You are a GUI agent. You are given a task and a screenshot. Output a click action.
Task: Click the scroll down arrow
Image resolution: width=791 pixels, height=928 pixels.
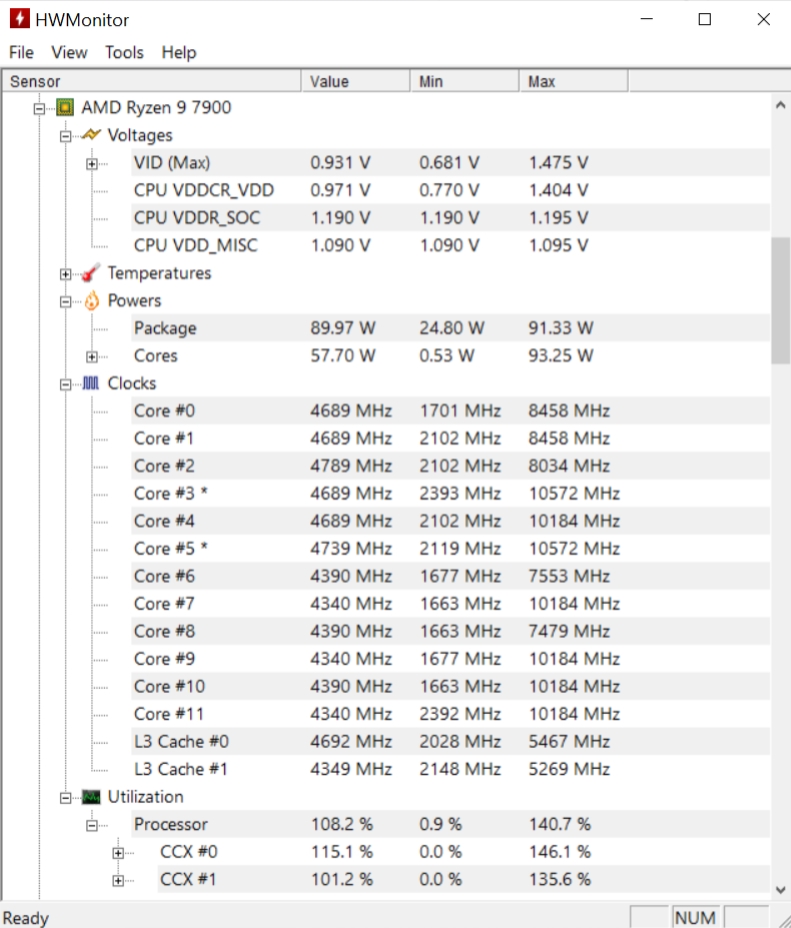click(x=780, y=888)
